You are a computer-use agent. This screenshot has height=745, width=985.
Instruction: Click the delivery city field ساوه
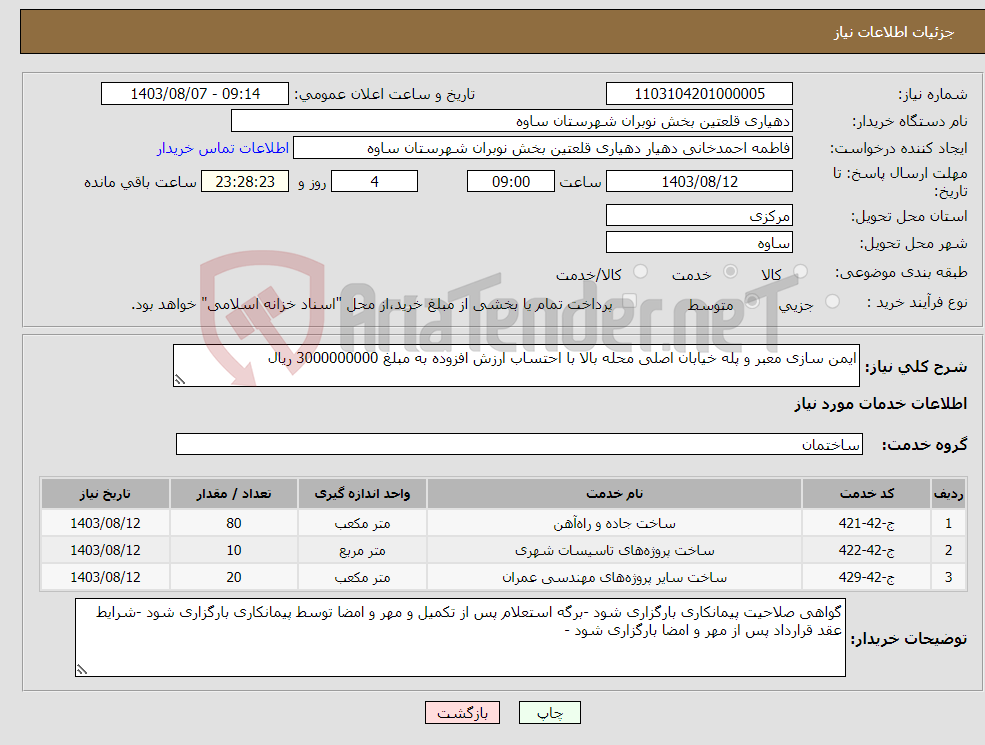click(x=699, y=242)
